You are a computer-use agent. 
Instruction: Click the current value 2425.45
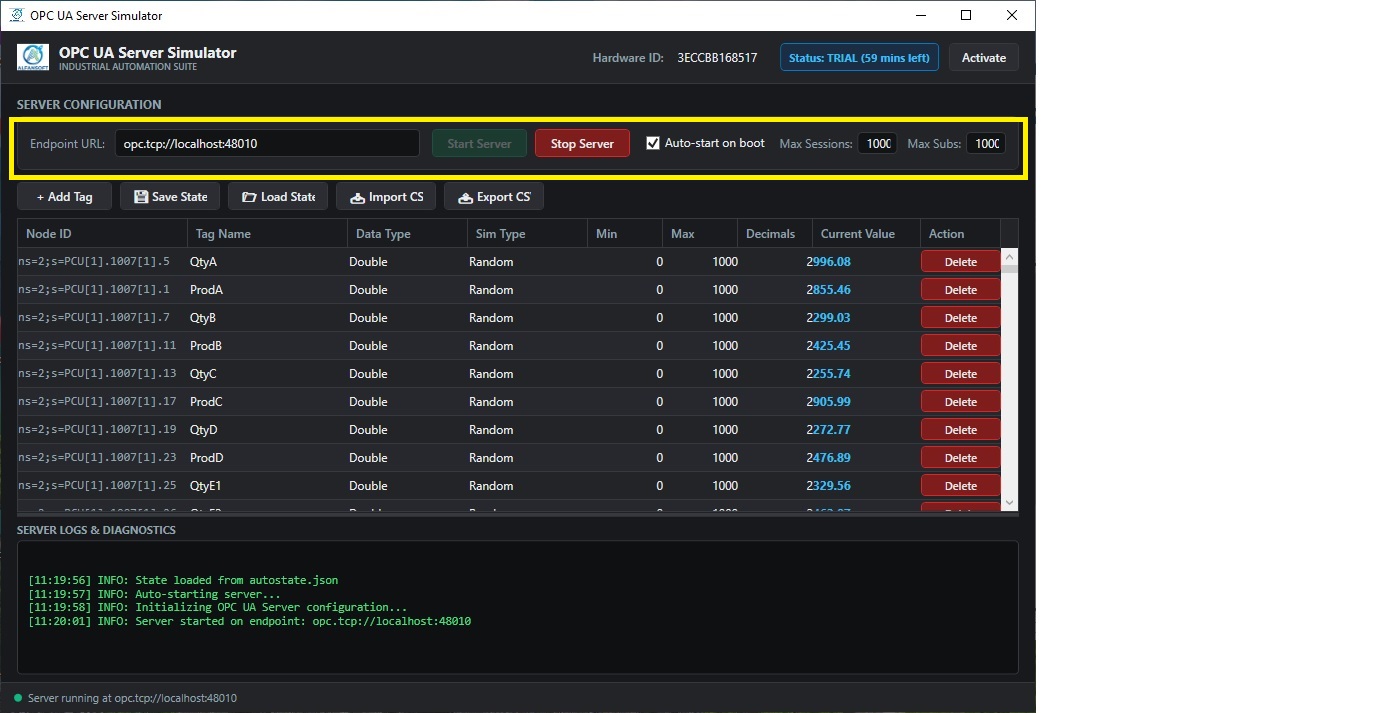point(828,346)
